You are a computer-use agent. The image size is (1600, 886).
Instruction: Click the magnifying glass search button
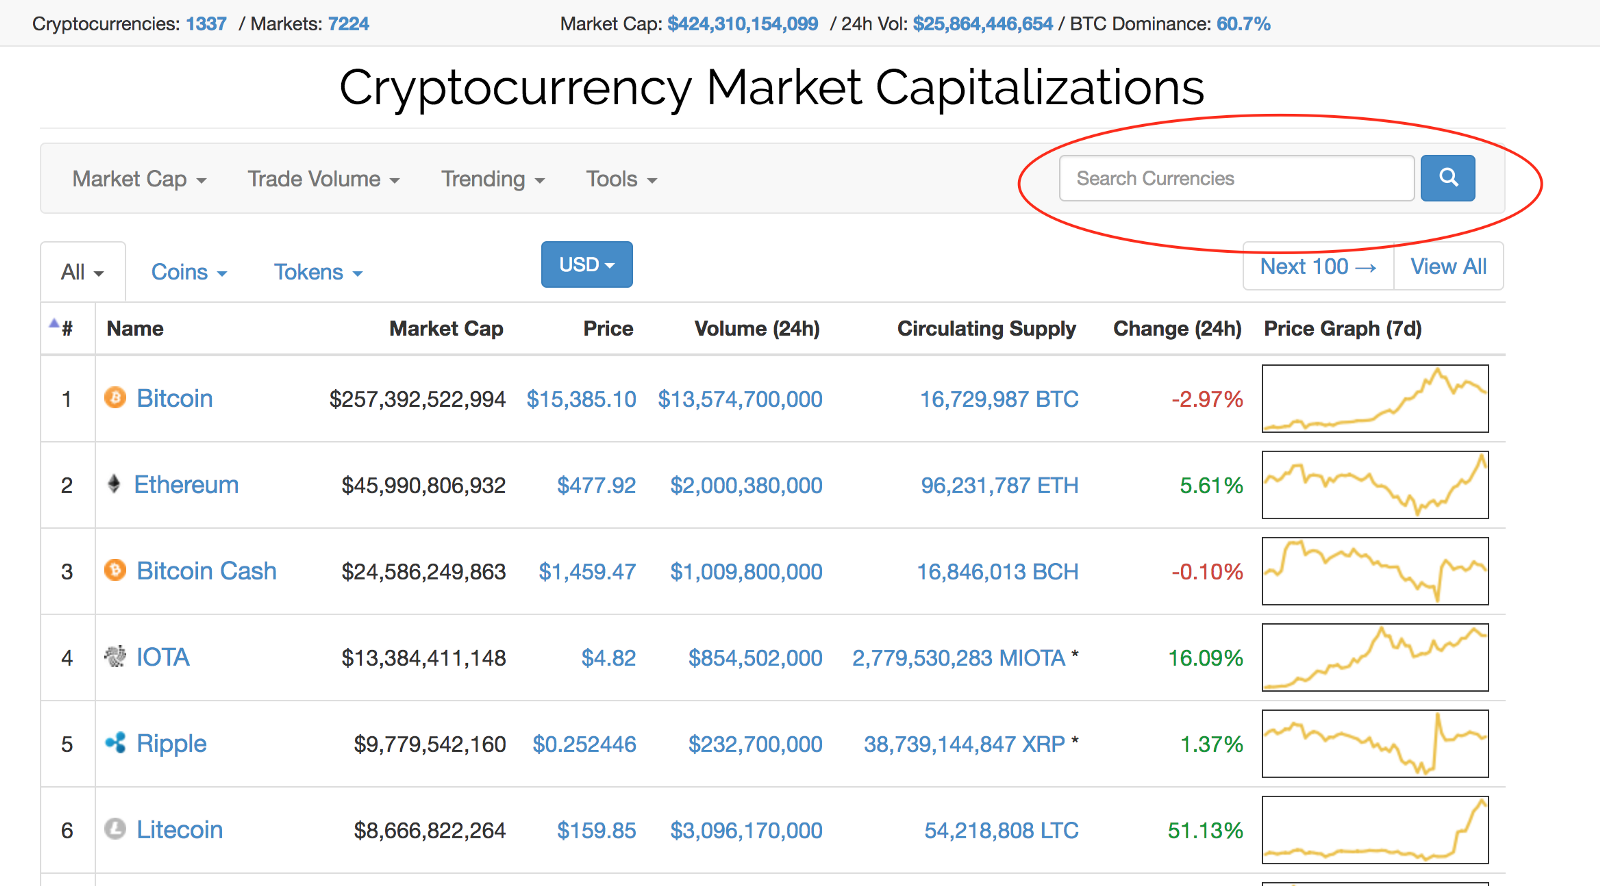[1447, 178]
